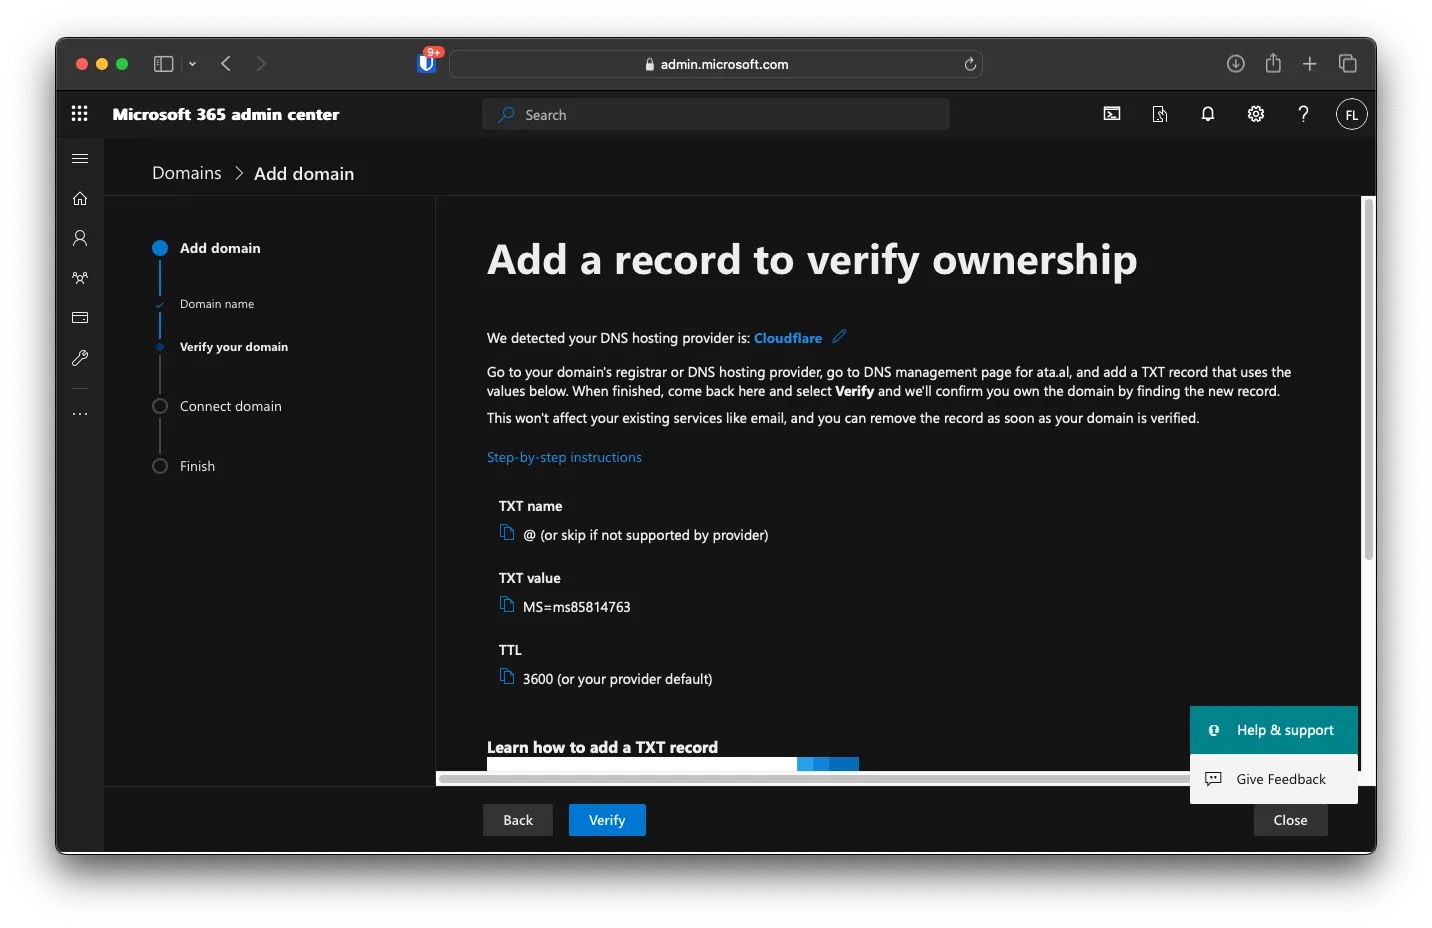
Task: Expand the Safari sidebar dropdown arrow
Action: point(192,64)
